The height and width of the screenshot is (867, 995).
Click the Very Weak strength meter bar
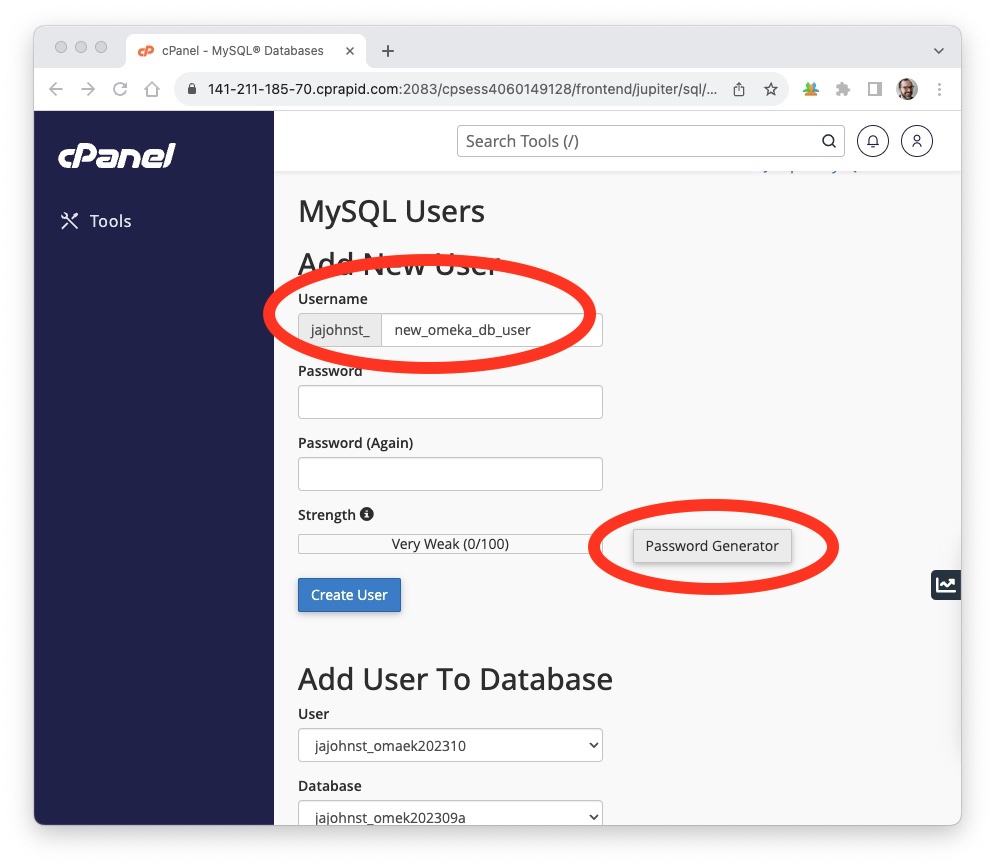[445, 544]
